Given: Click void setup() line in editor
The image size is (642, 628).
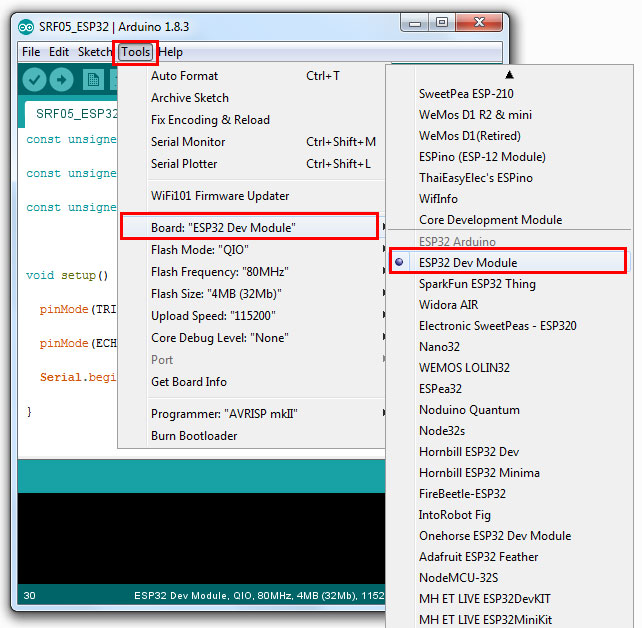Looking at the screenshot, I should [x=67, y=275].
